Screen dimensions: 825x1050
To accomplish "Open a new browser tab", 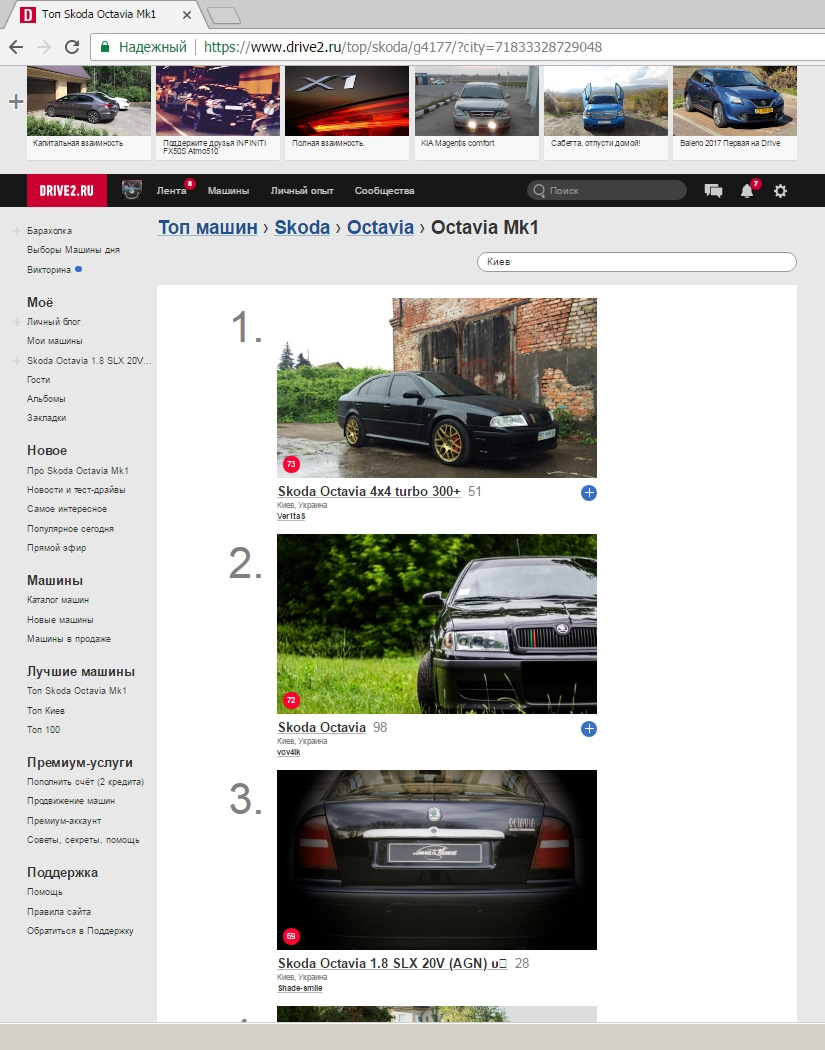I will click(x=224, y=15).
